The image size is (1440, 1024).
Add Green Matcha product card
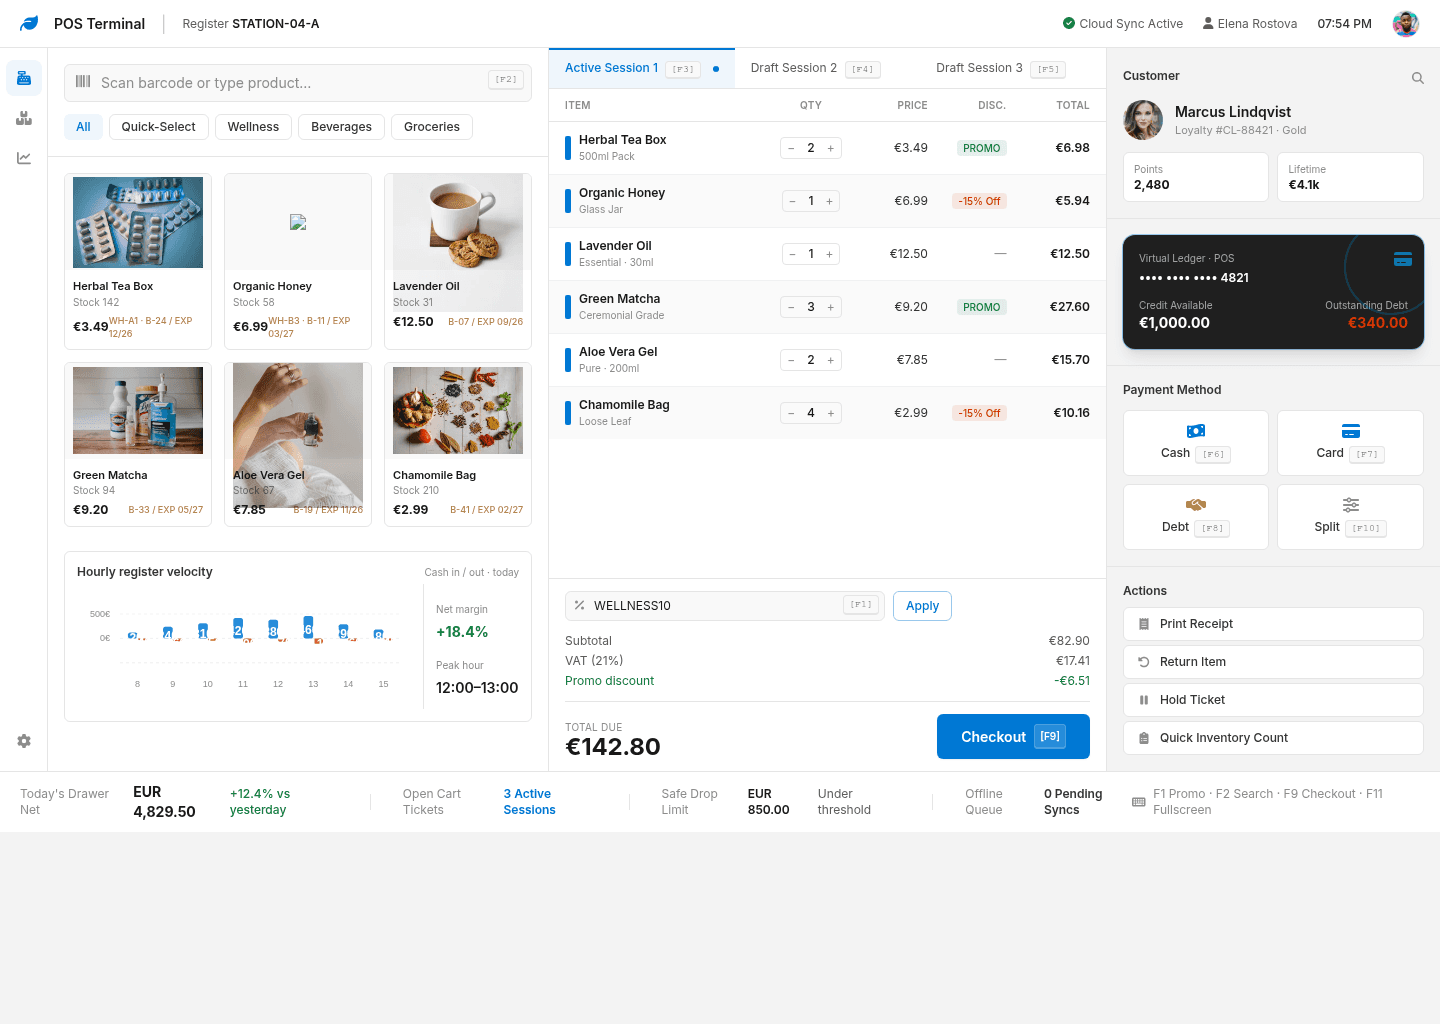click(138, 444)
